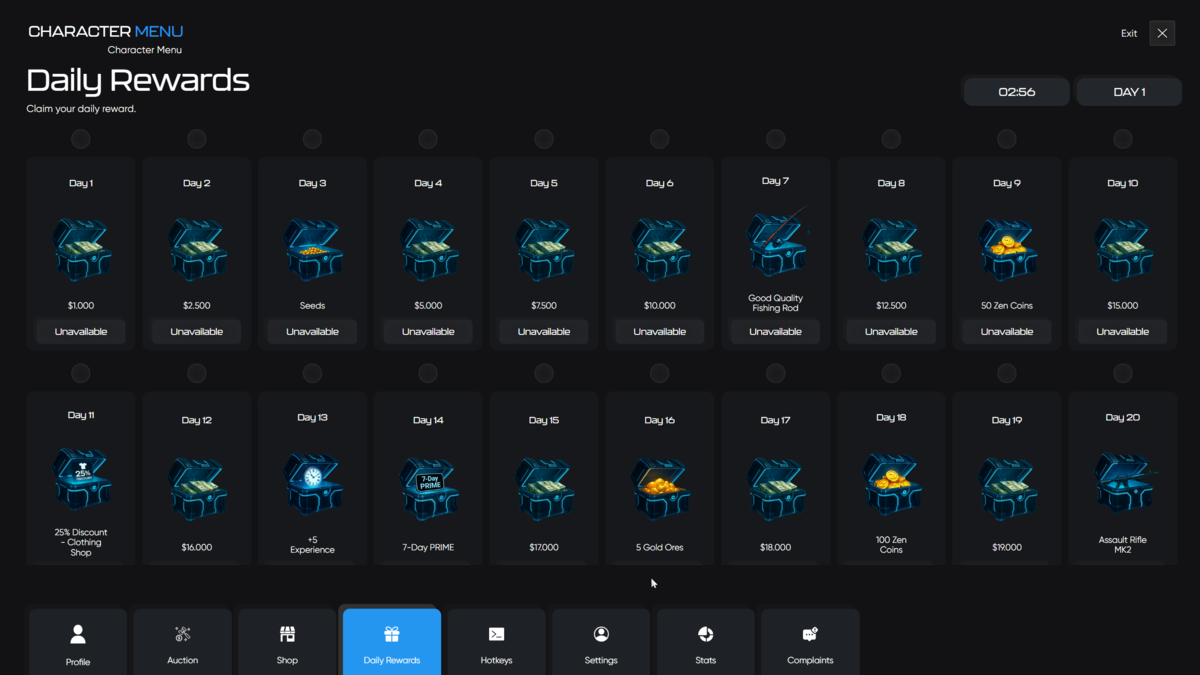Toggle the circle indicator above Day 11

(81, 374)
